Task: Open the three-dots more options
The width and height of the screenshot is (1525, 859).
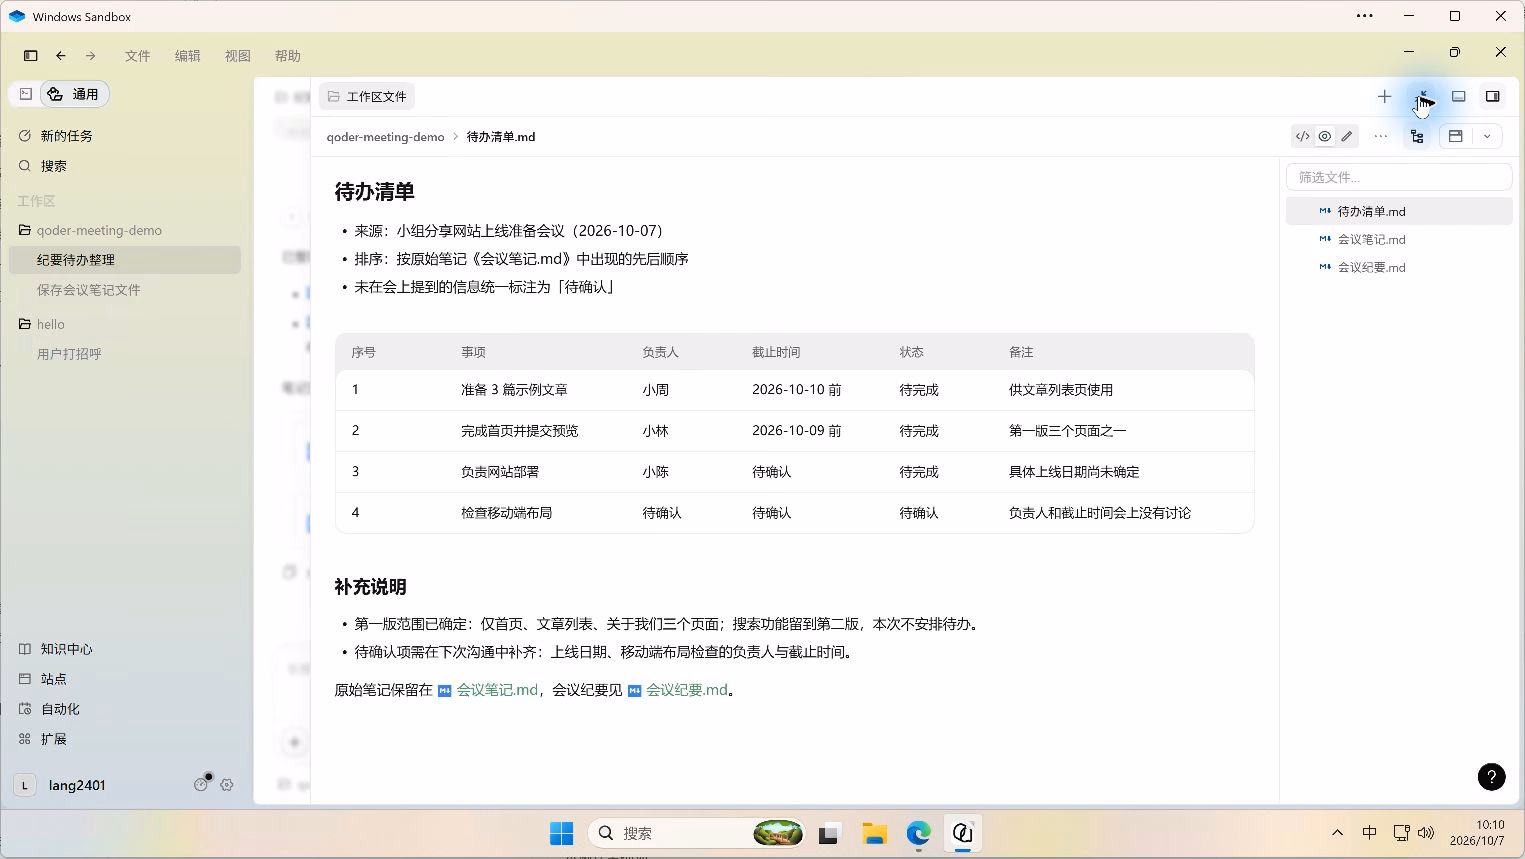Action: 1381,136
